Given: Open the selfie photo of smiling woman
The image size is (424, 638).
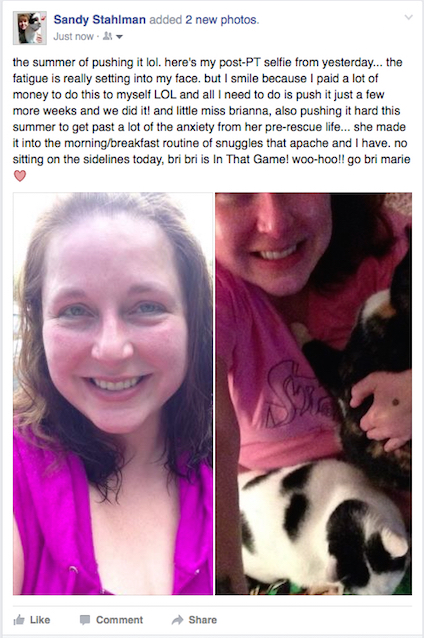Looking at the screenshot, I should (x=113, y=393).
